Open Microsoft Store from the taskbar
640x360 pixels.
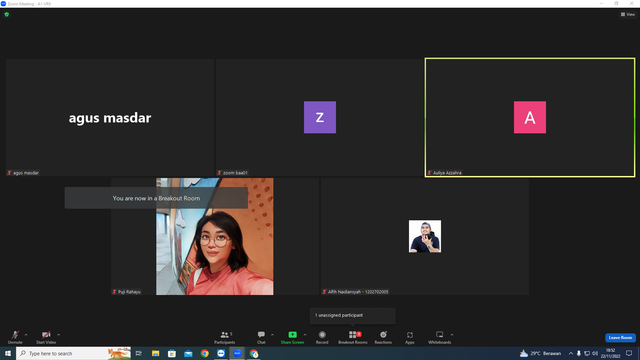[x=172, y=353]
